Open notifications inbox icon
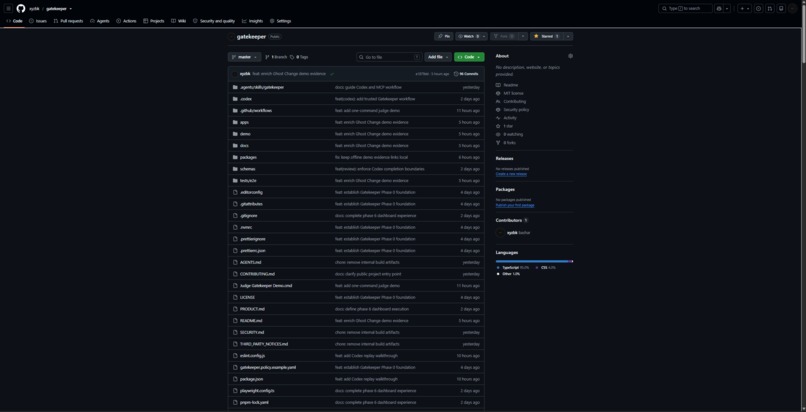Screen dimensions: 806x412 (781, 8)
